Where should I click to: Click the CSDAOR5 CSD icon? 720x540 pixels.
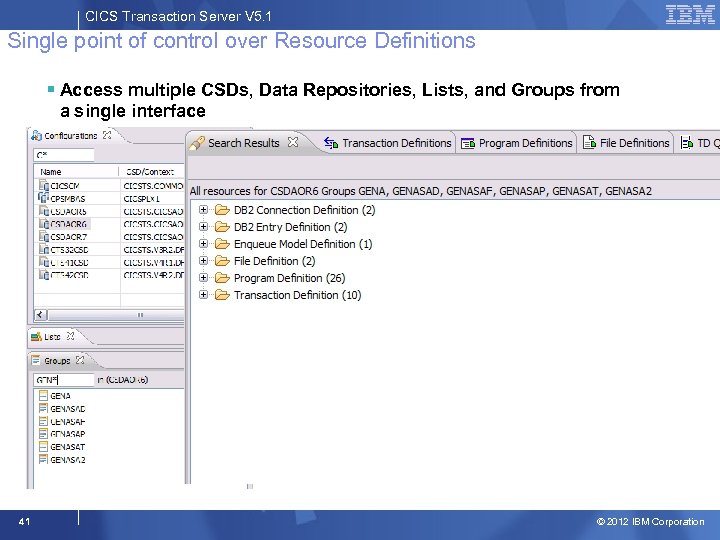(44, 211)
